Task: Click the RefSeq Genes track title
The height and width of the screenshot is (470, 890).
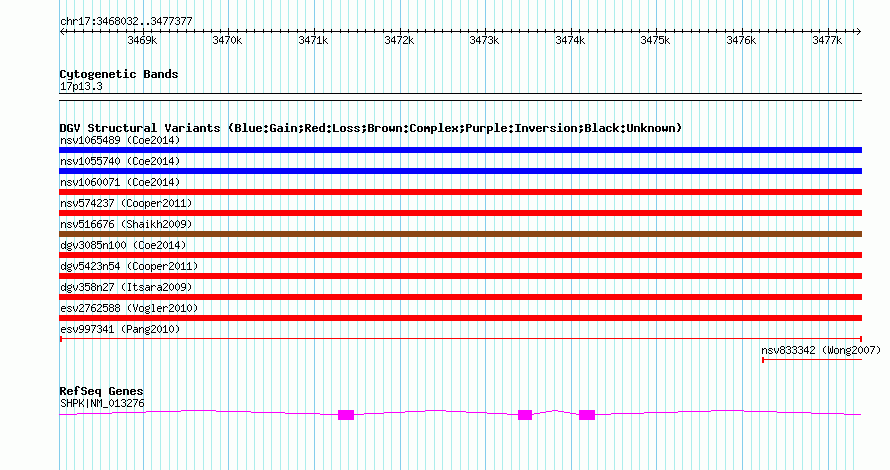Action: click(101, 391)
